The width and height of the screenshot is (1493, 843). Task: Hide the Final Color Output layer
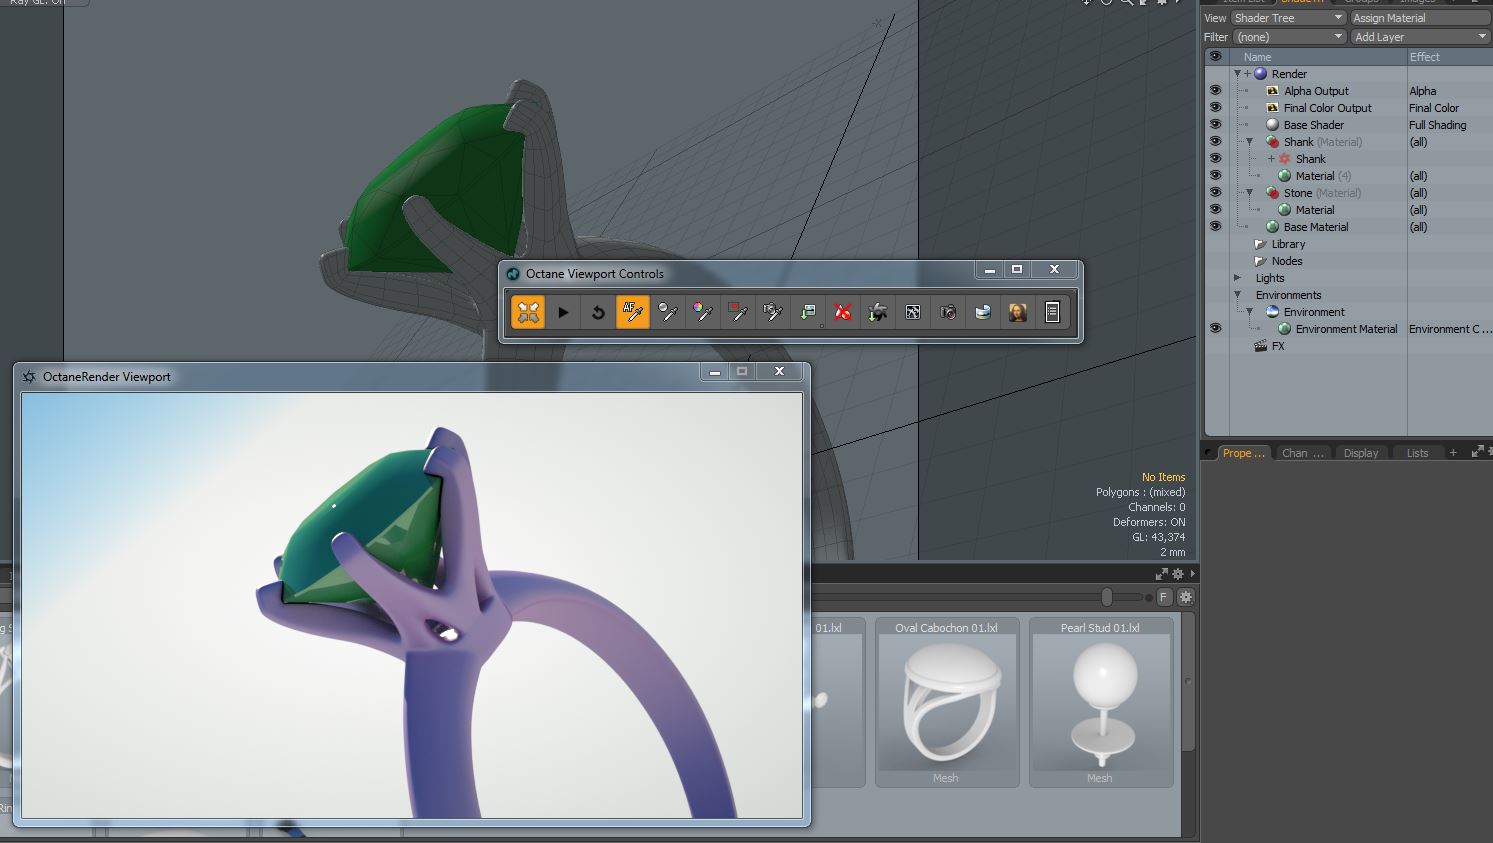(x=1215, y=107)
